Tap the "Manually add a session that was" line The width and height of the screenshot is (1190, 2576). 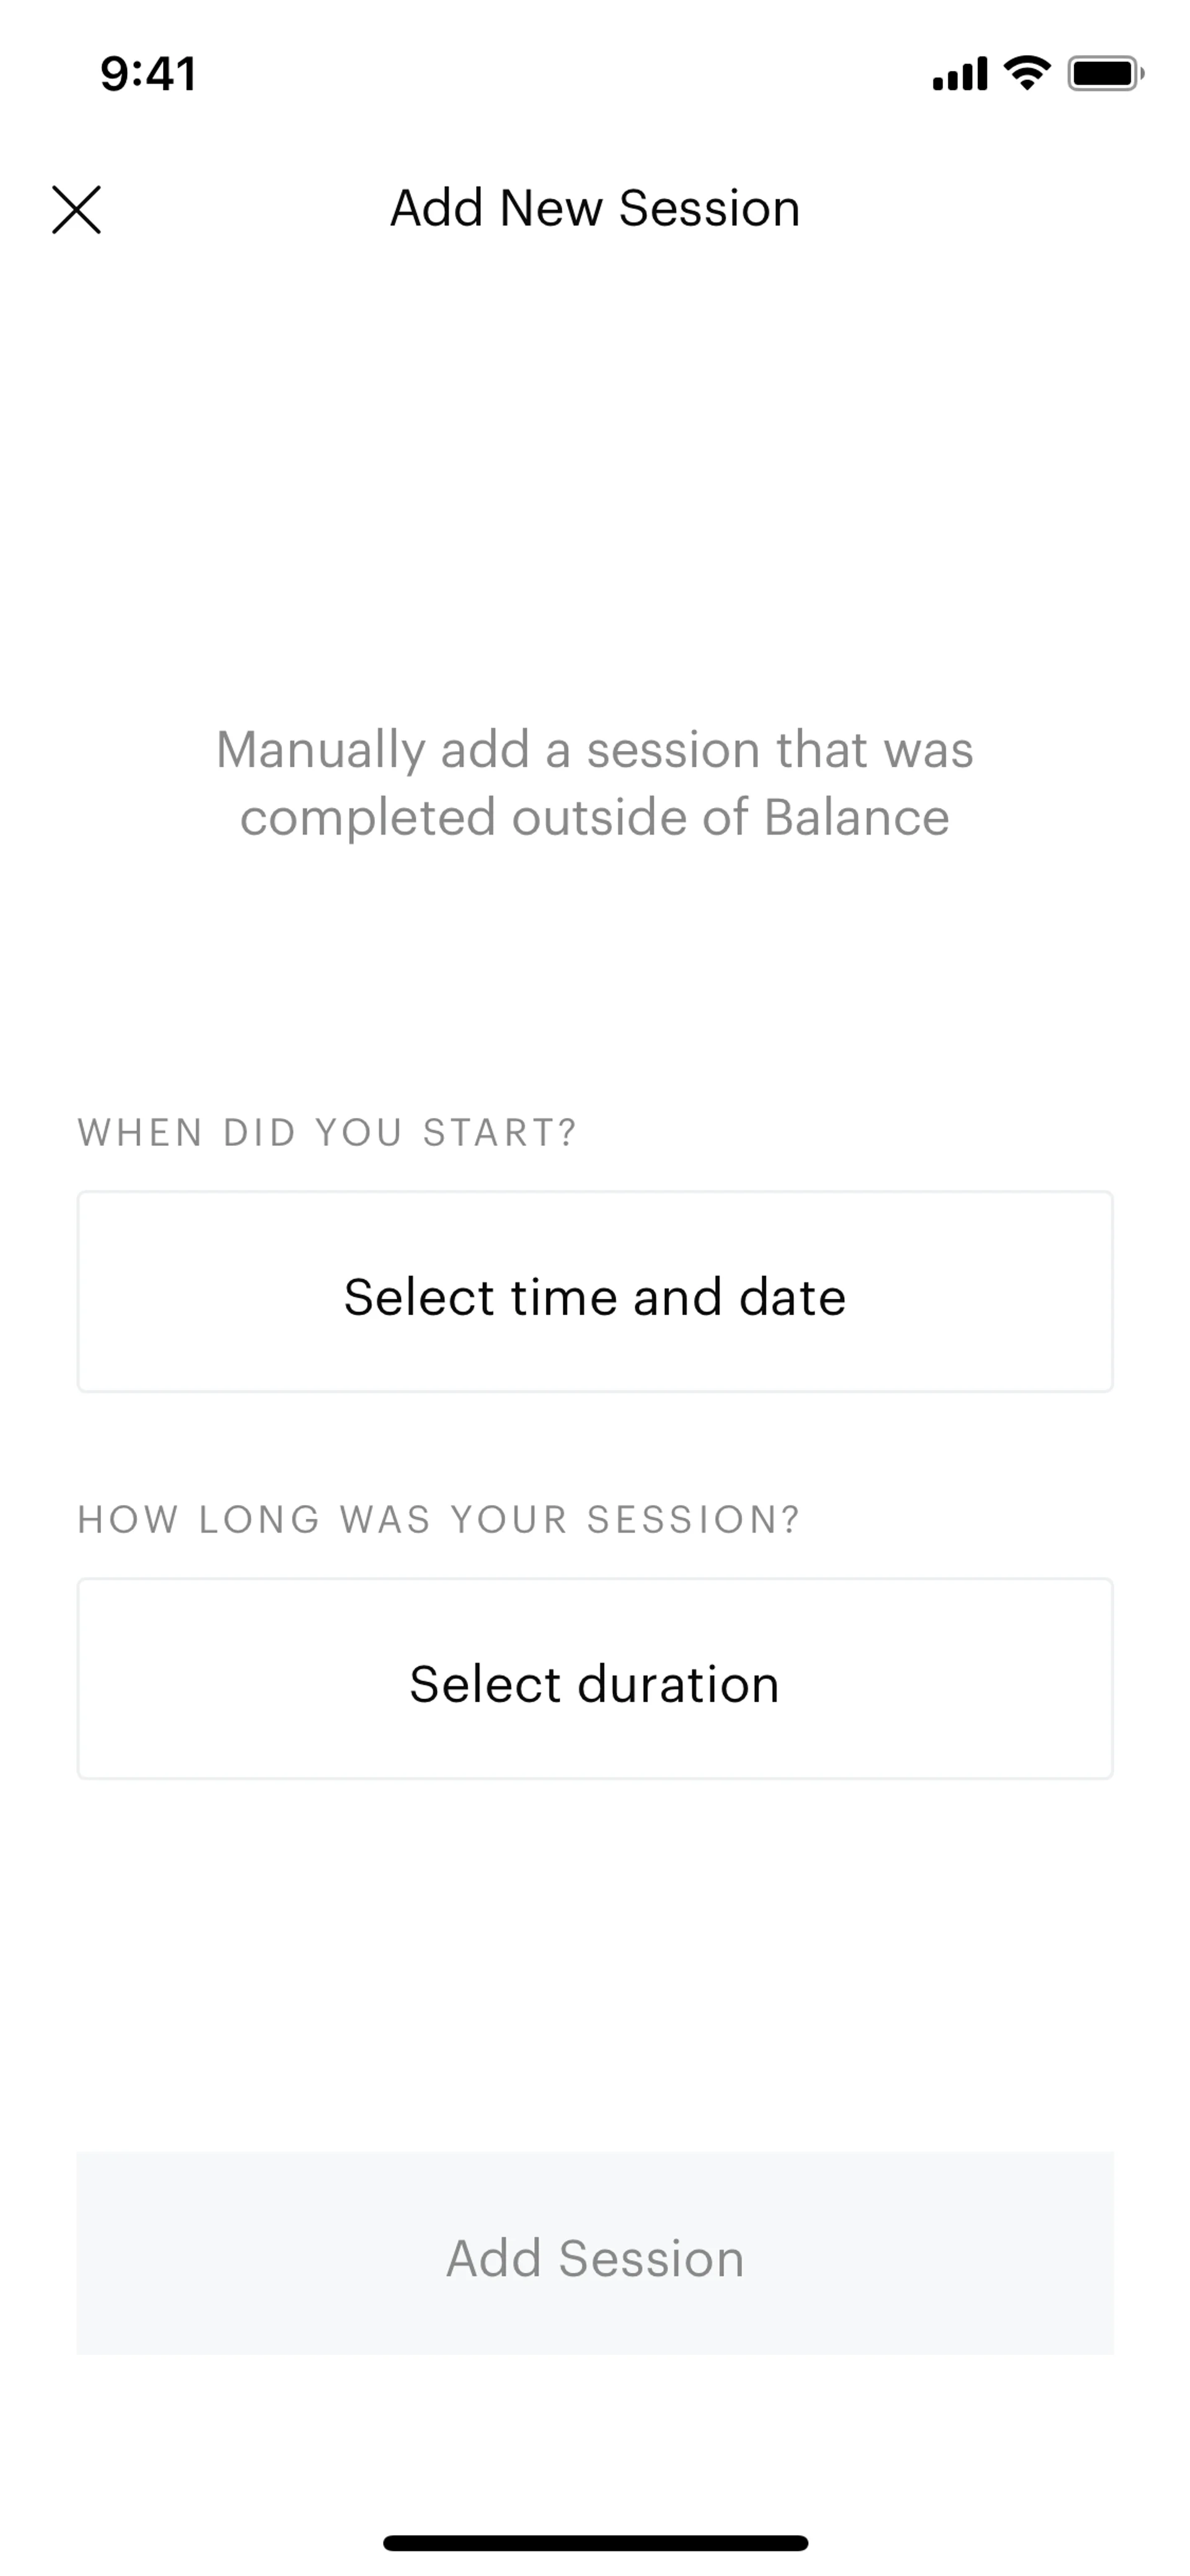click(x=595, y=750)
